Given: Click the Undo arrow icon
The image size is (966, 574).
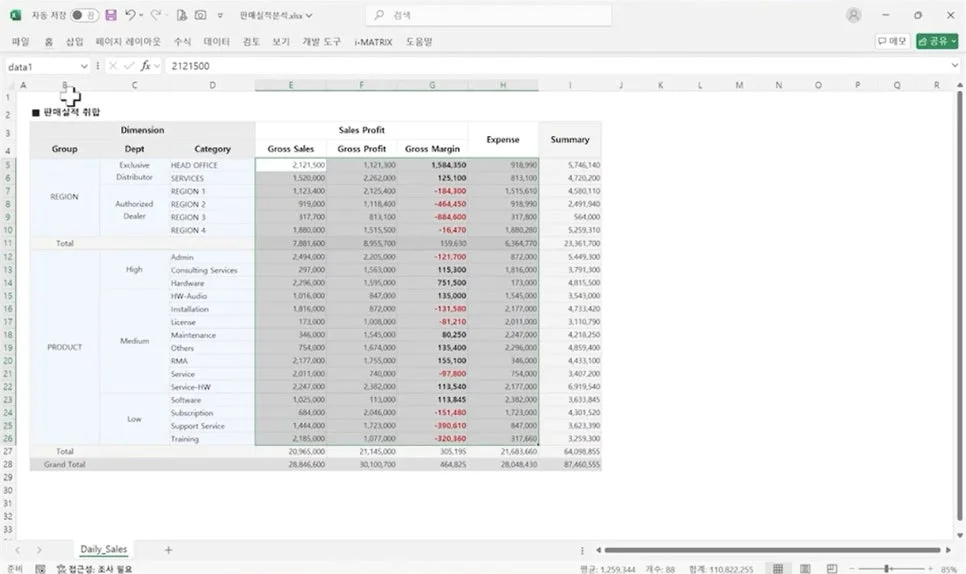Looking at the screenshot, I should [x=131, y=16].
